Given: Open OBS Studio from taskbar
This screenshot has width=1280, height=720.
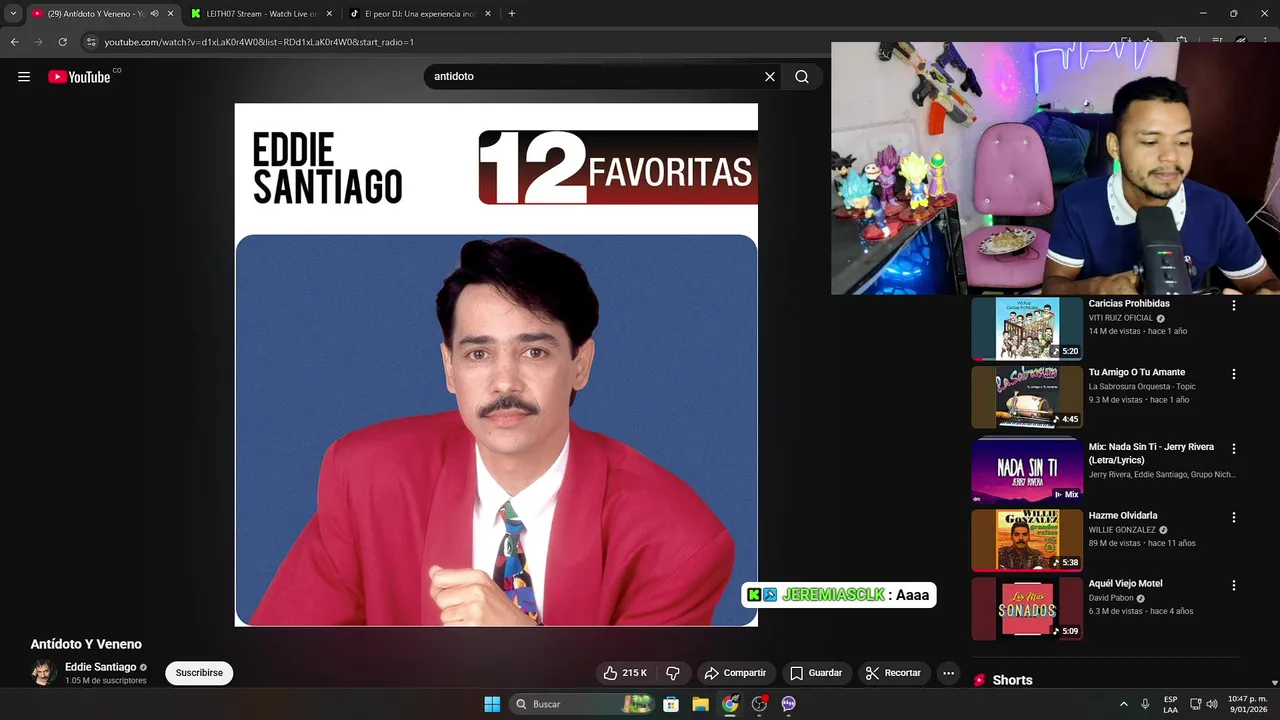Looking at the screenshot, I should point(759,704).
